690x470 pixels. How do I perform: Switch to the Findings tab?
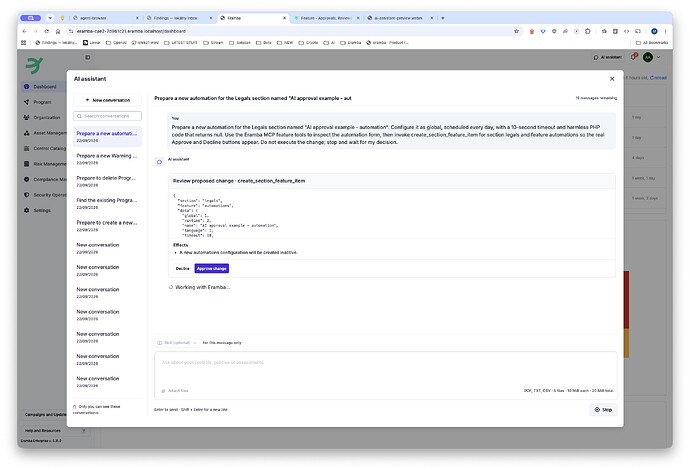pos(177,18)
